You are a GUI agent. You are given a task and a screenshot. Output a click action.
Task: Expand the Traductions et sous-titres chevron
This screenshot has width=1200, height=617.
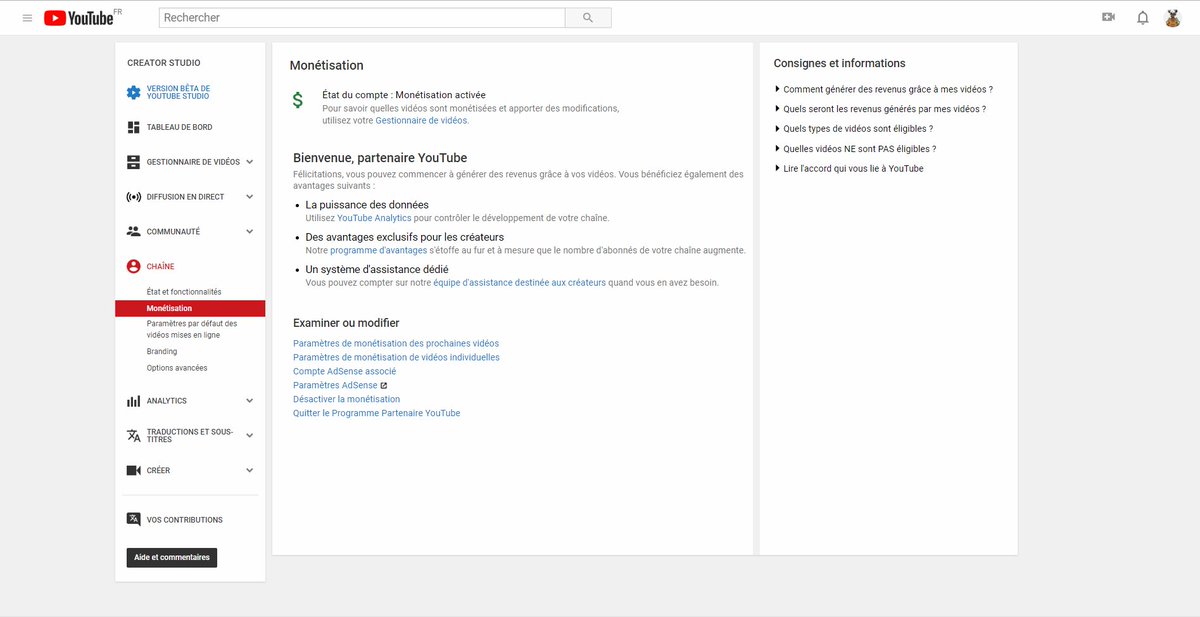(250, 436)
